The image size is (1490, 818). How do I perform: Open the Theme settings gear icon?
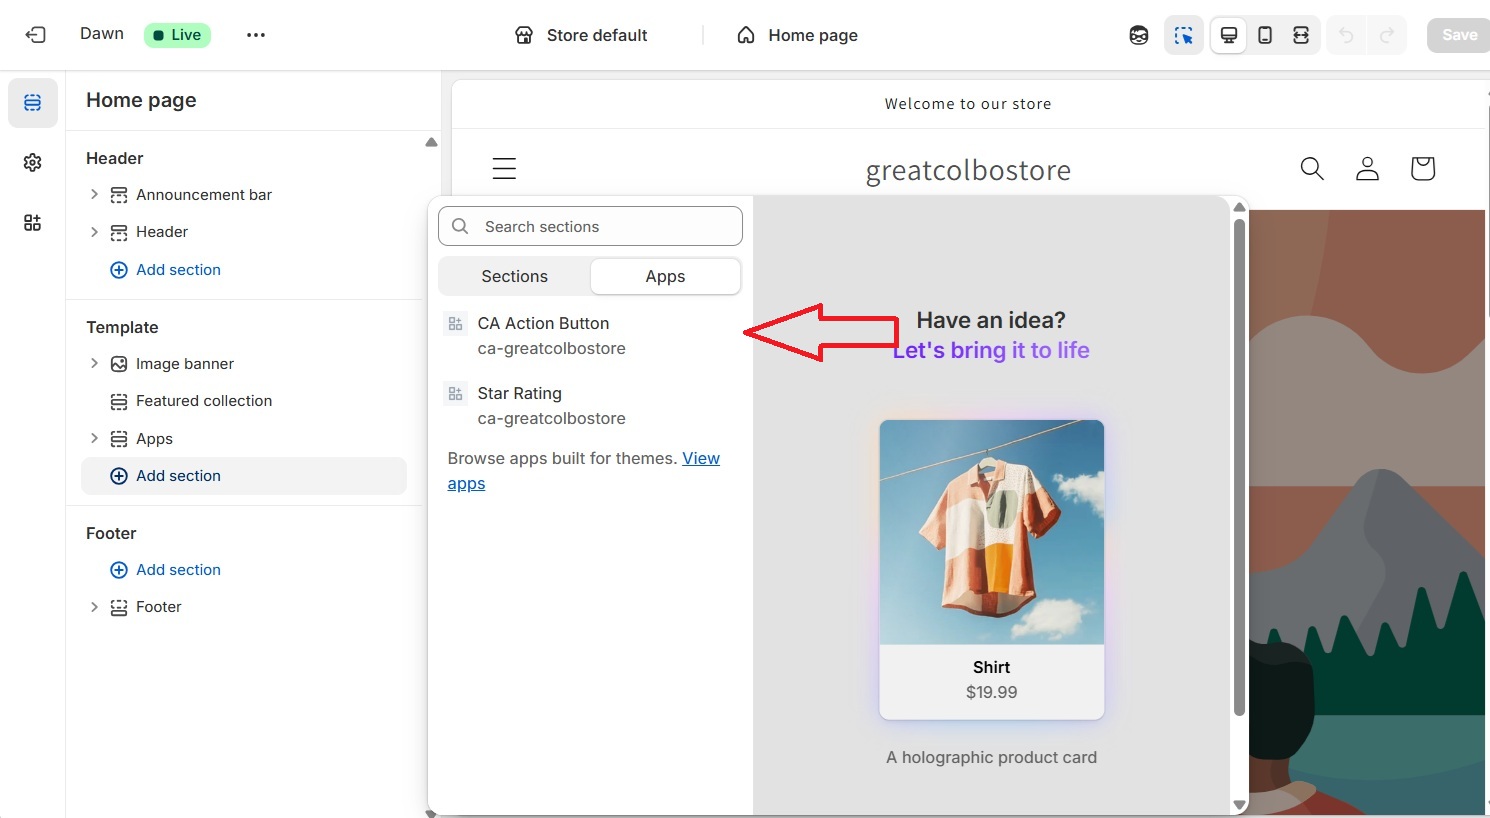click(x=33, y=162)
